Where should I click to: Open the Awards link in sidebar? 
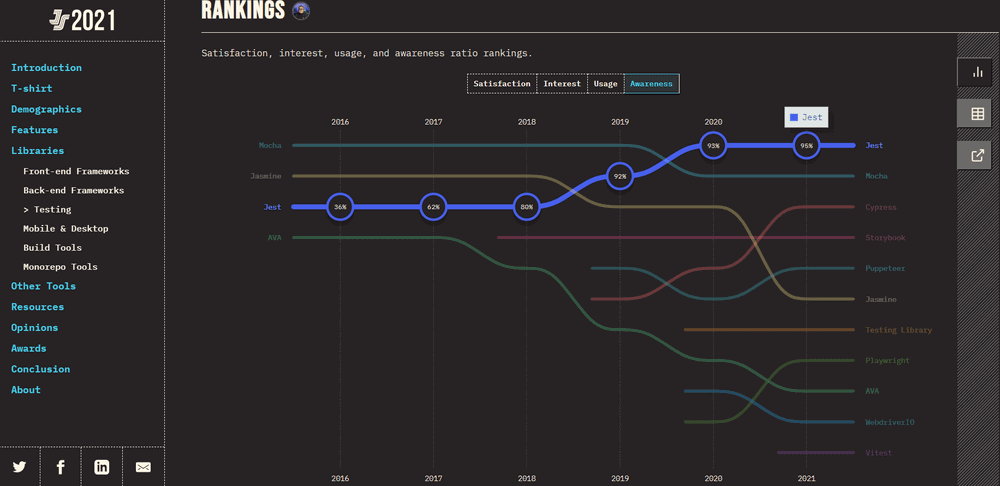coord(28,348)
